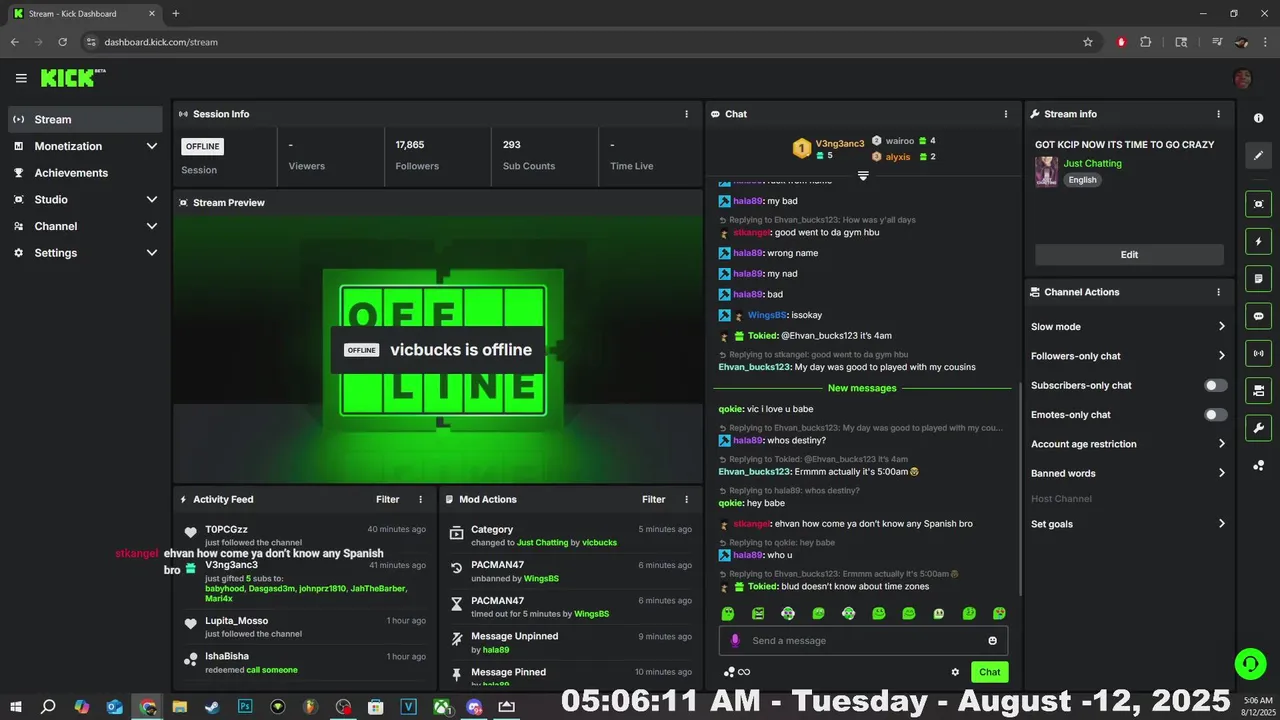Open Outlook from the taskbar
Screen dimensions: 1280x720
[114, 706]
